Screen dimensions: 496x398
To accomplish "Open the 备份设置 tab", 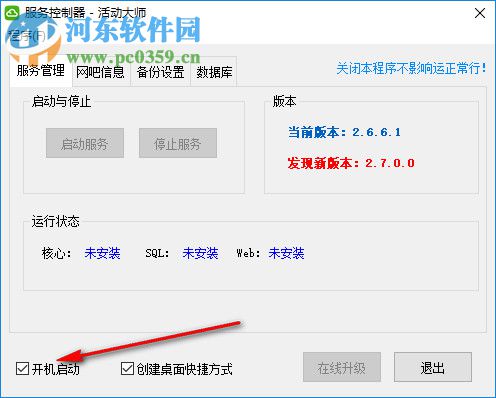I will tap(160, 72).
